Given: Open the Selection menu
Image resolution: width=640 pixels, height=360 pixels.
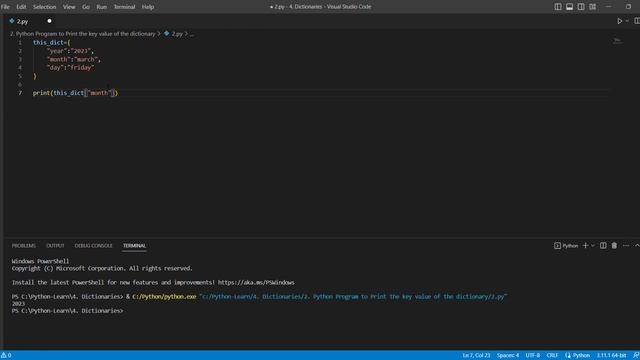Looking at the screenshot, I should point(44,7).
